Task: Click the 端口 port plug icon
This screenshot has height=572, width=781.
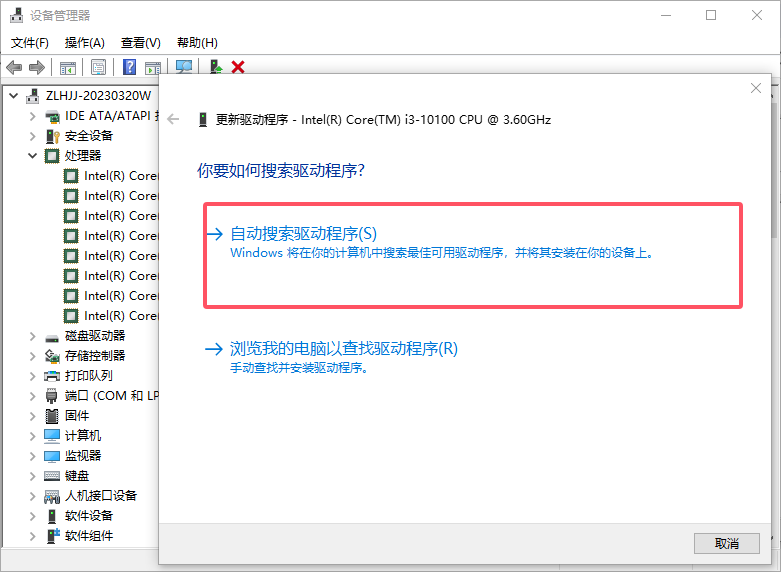Action: pyautogui.click(x=52, y=396)
